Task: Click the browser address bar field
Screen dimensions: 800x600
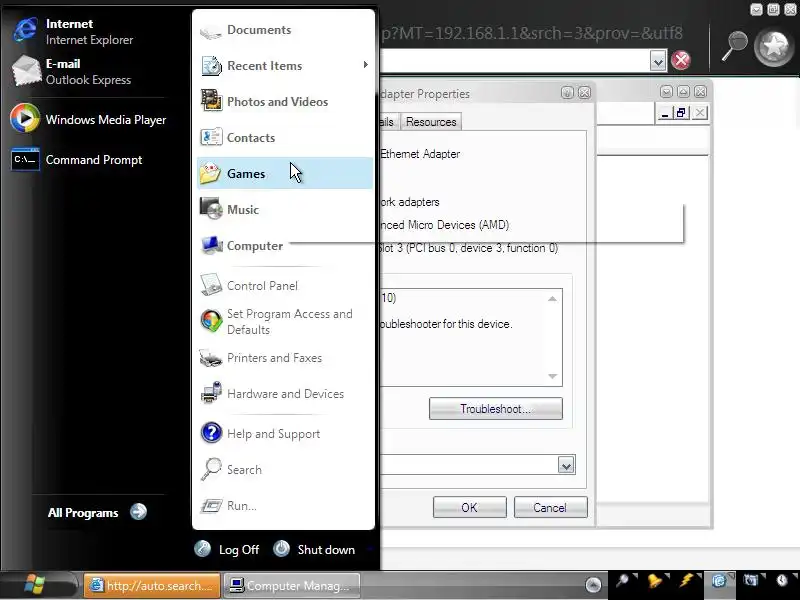Action: (515, 61)
